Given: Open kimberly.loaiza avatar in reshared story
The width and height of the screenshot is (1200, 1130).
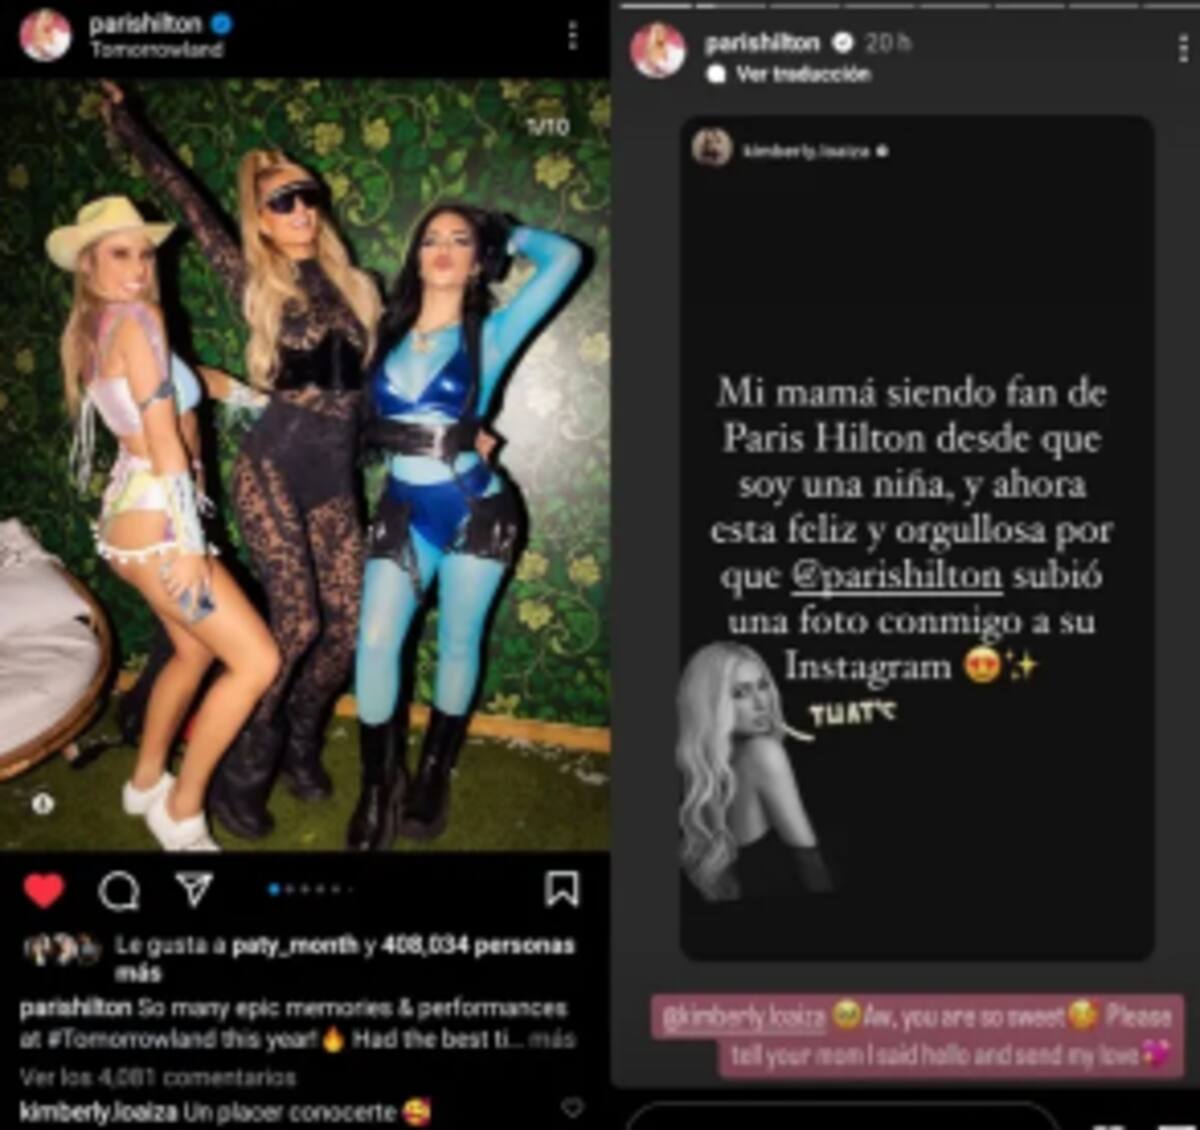Looking at the screenshot, I should tap(711, 150).
